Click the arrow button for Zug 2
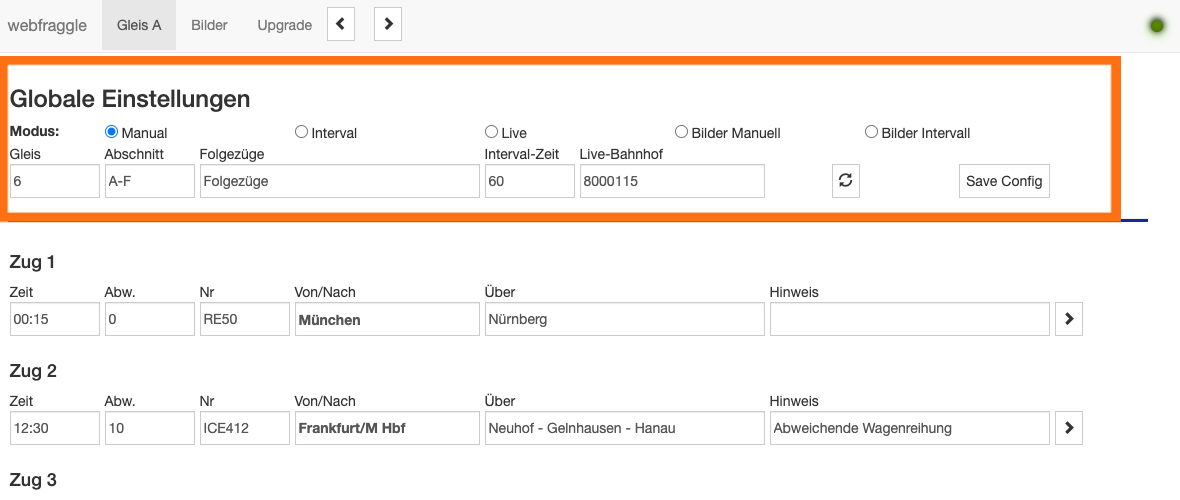1180x500 pixels. pos(1069,428)
